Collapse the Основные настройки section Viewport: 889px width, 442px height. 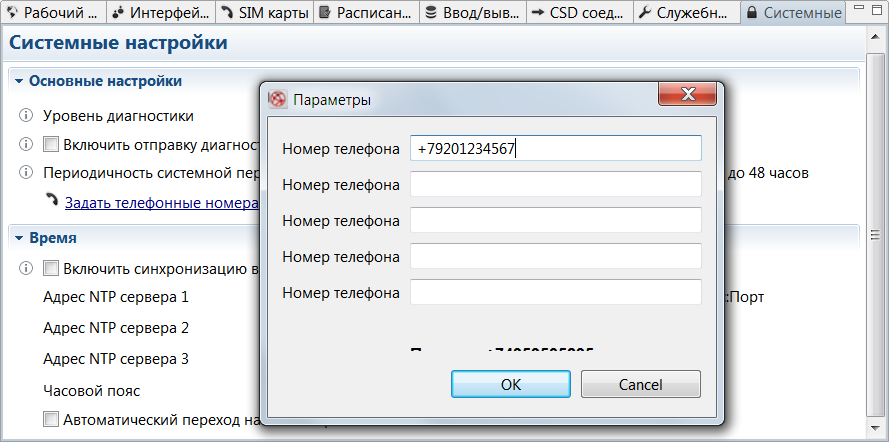[x=20, y=82]
